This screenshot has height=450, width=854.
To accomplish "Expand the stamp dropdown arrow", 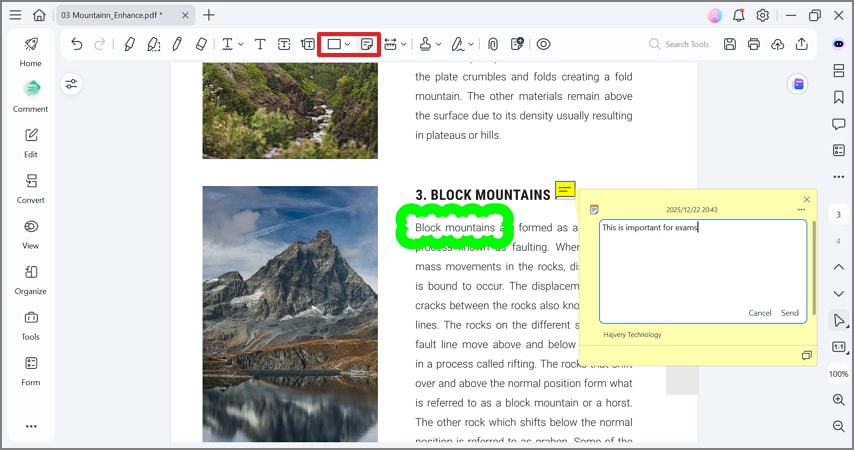I will point(438,45).
